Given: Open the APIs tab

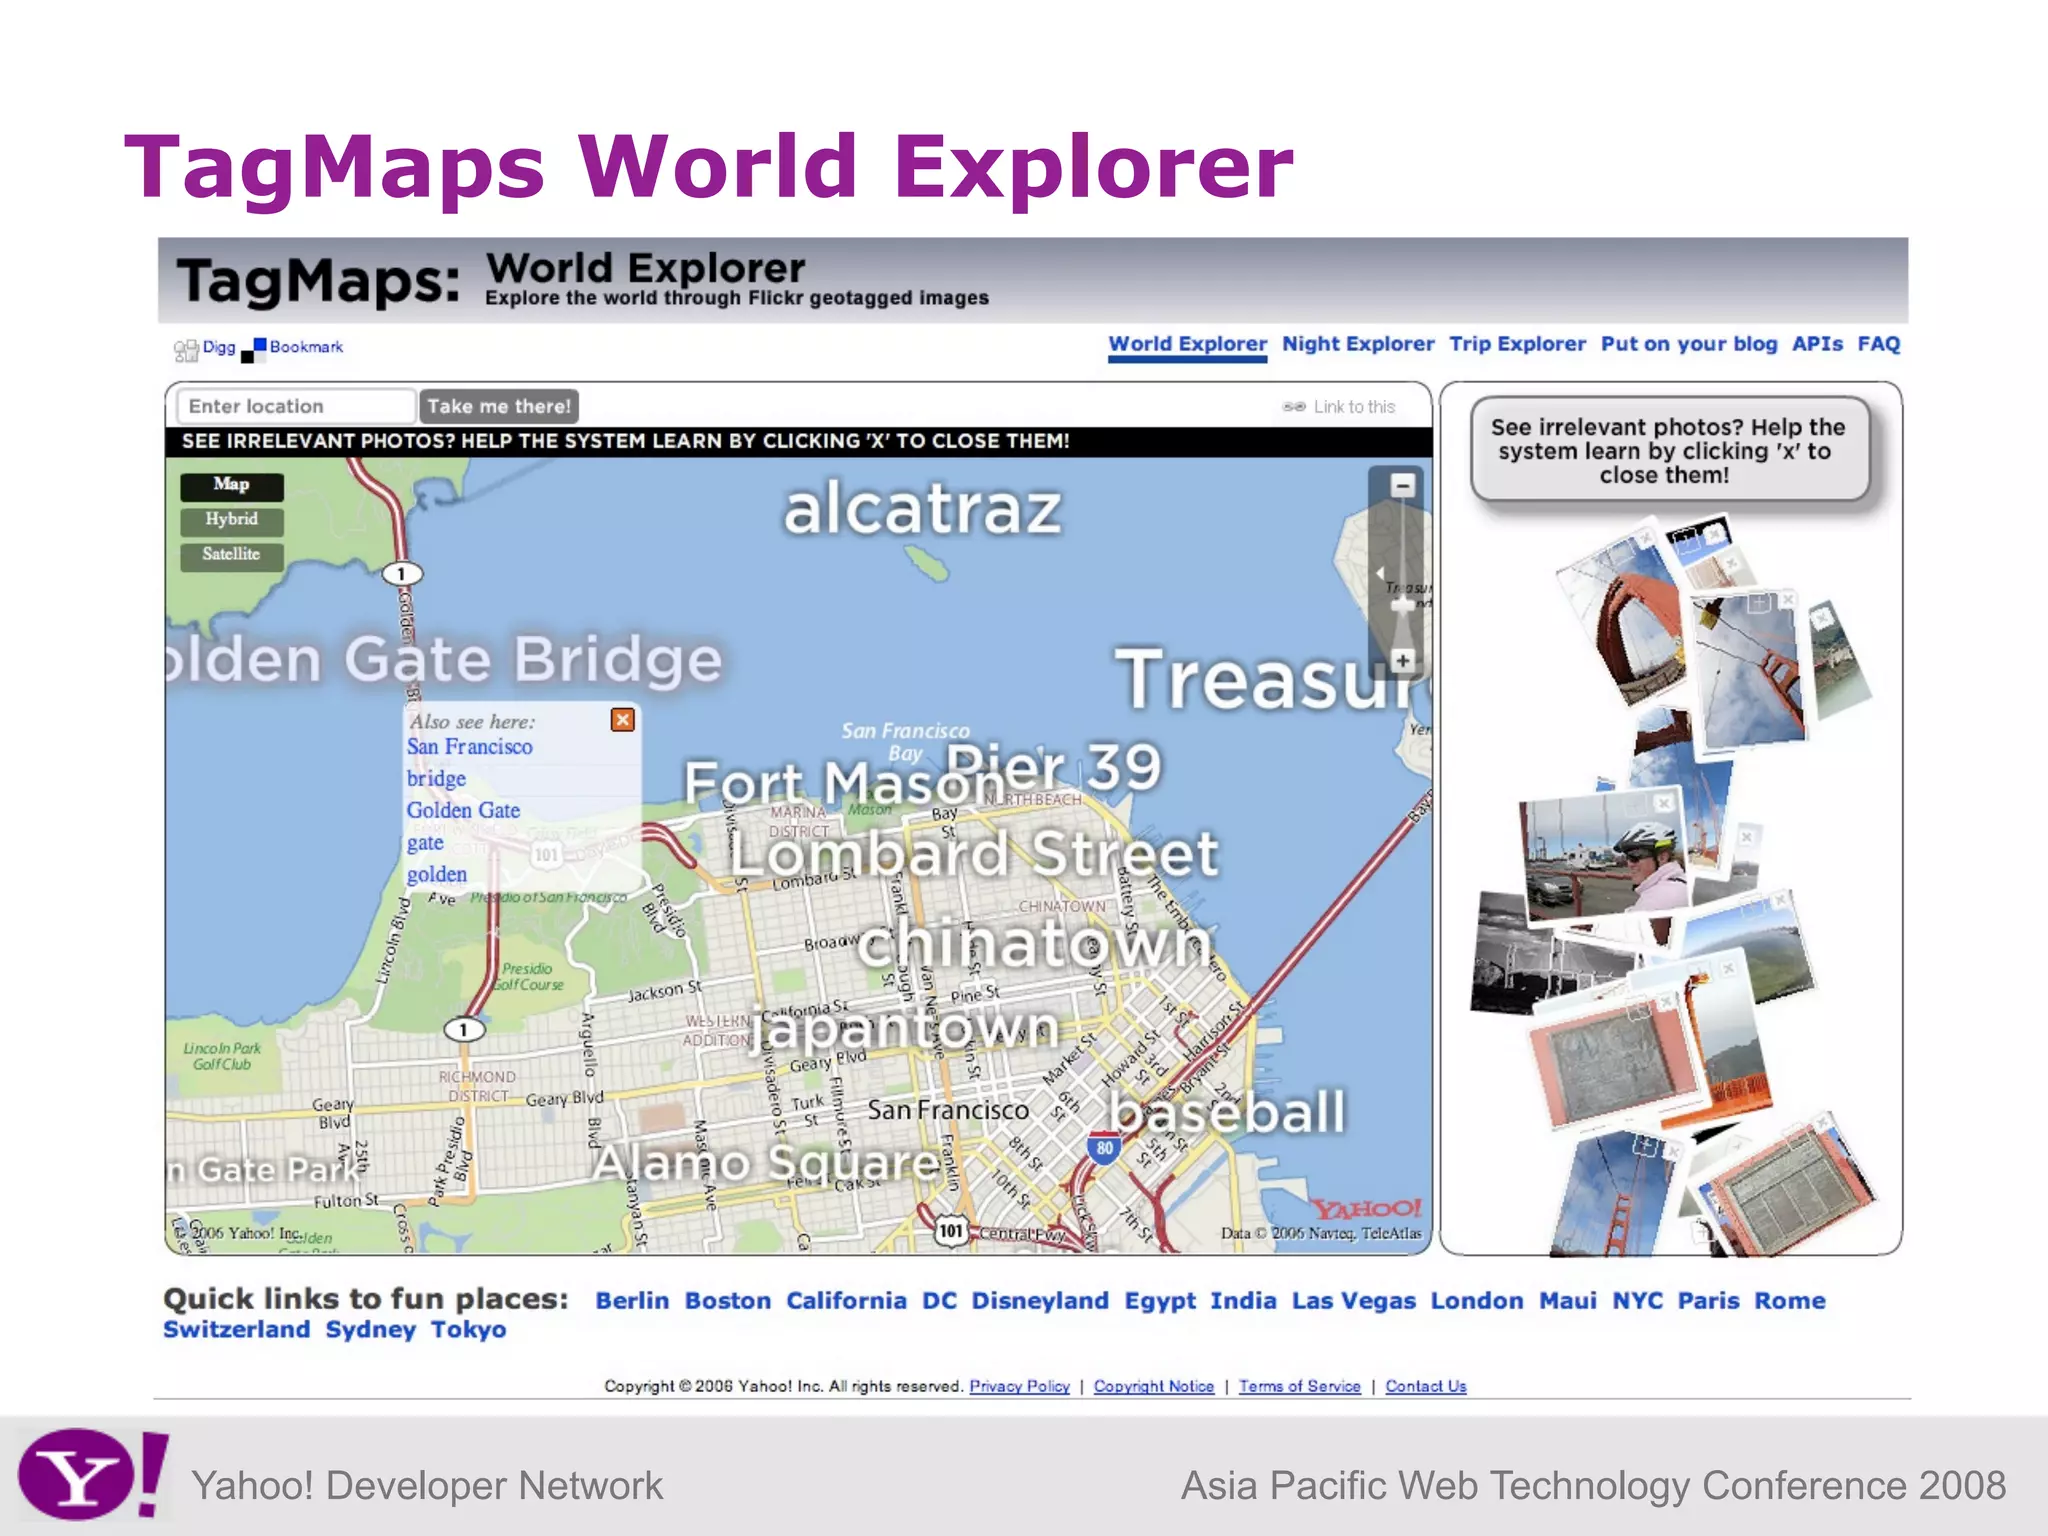Looking at the screenshot, I should pos(1817,344).
